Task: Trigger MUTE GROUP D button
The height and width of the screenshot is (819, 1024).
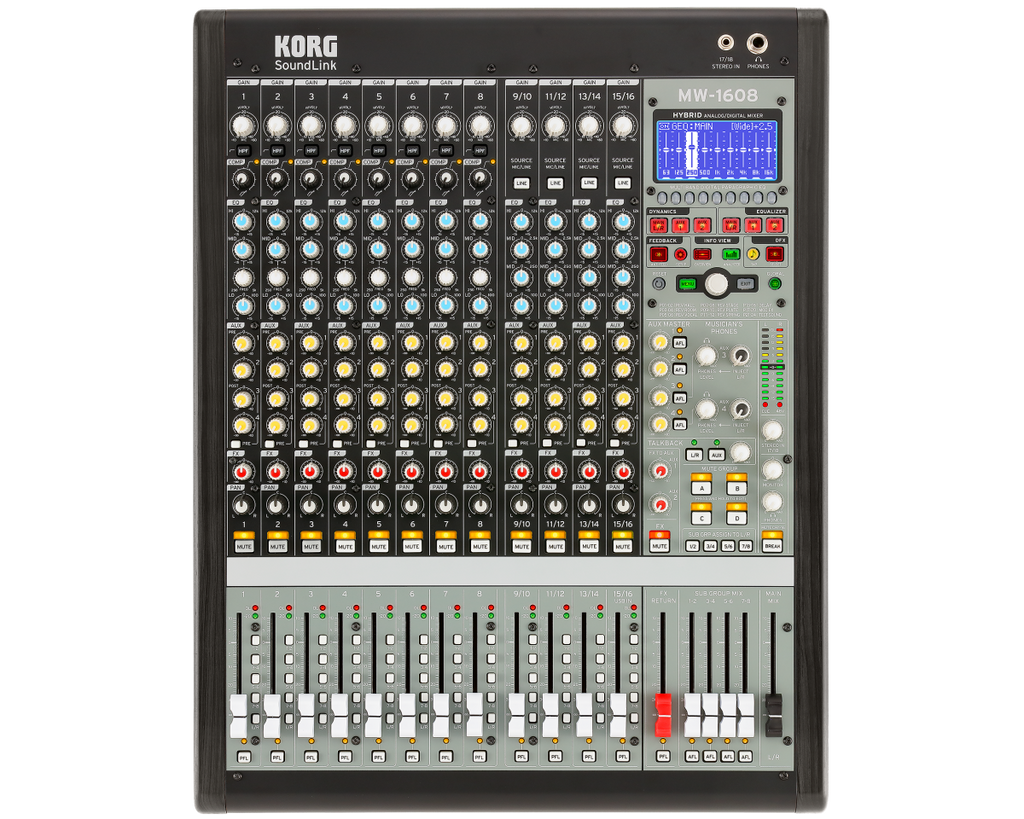Action: pos(737,518)
